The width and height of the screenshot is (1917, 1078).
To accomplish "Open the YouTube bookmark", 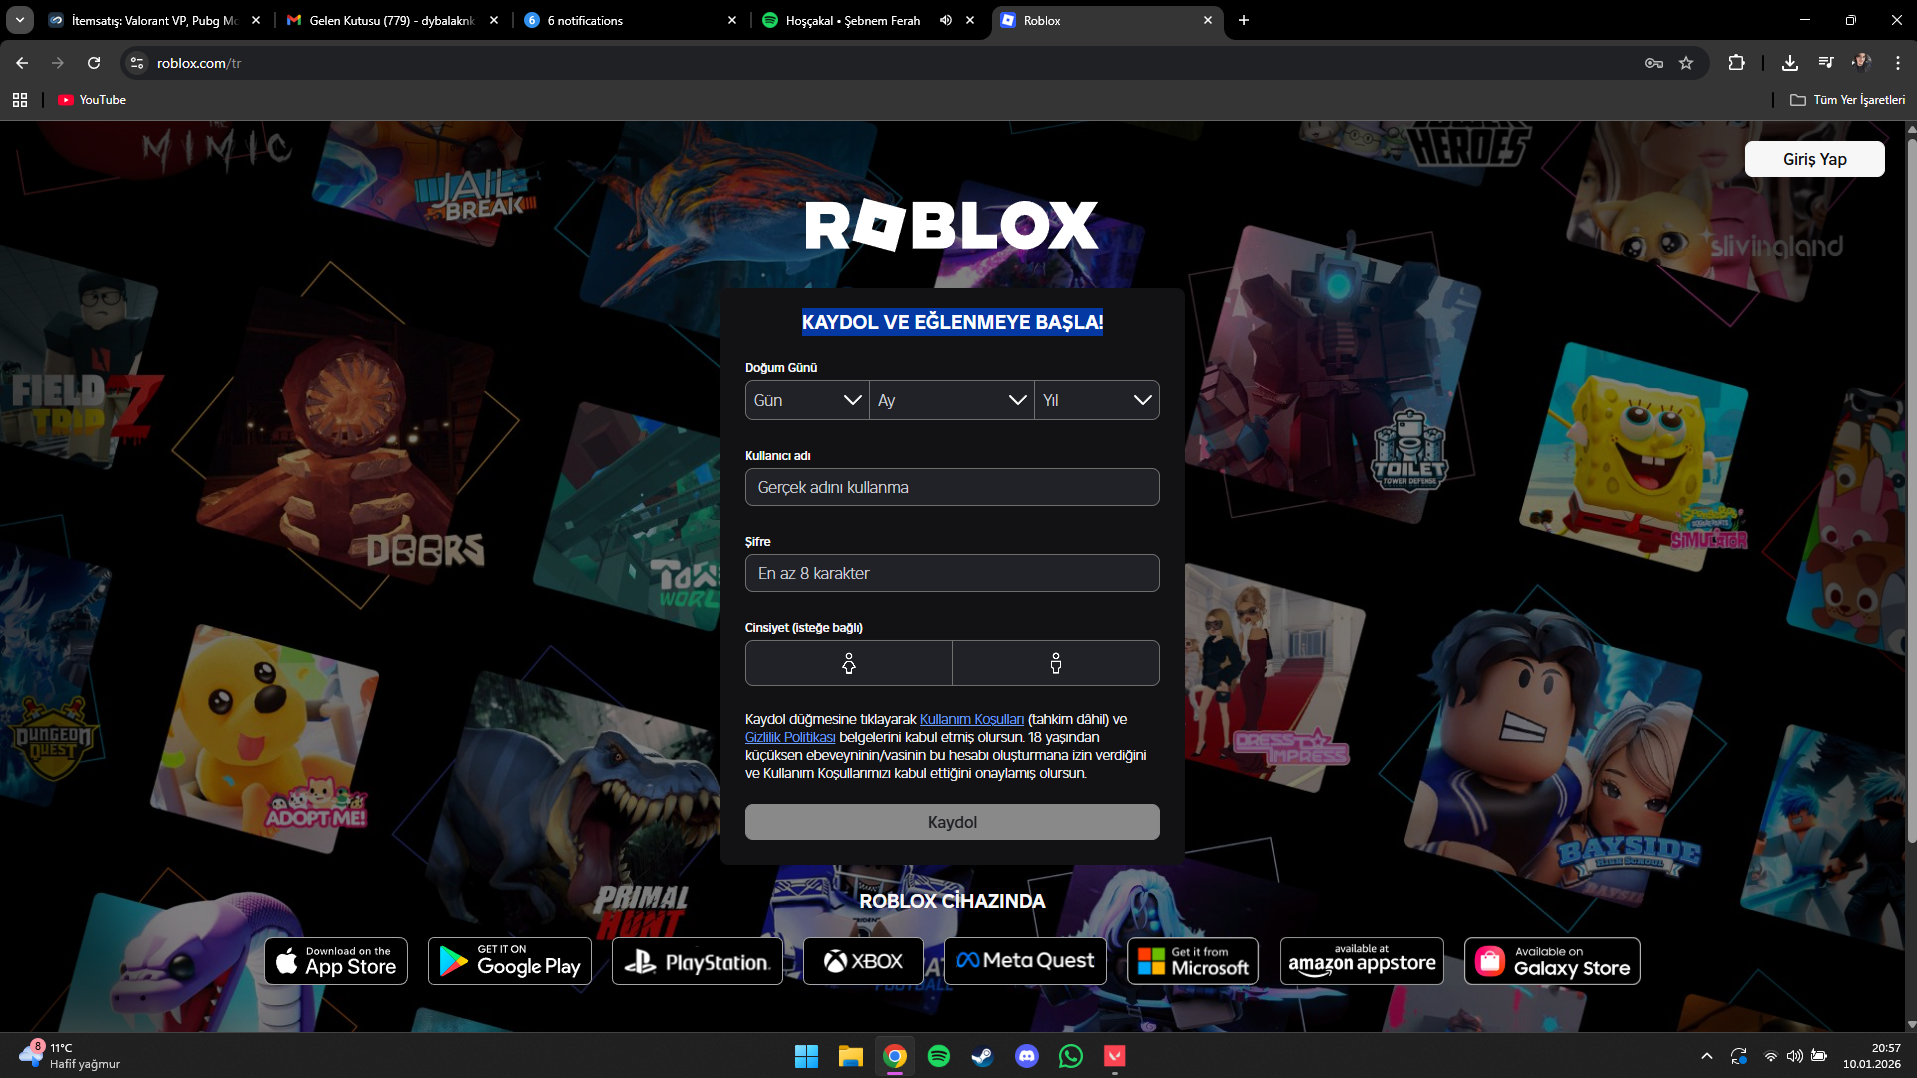I will (92, 100).
